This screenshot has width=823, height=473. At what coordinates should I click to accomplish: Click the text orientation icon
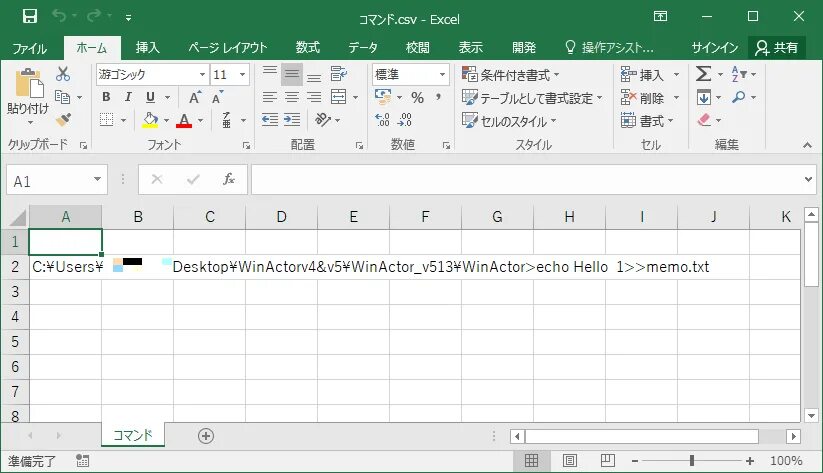pyautogui.click(x=322, y=120)
